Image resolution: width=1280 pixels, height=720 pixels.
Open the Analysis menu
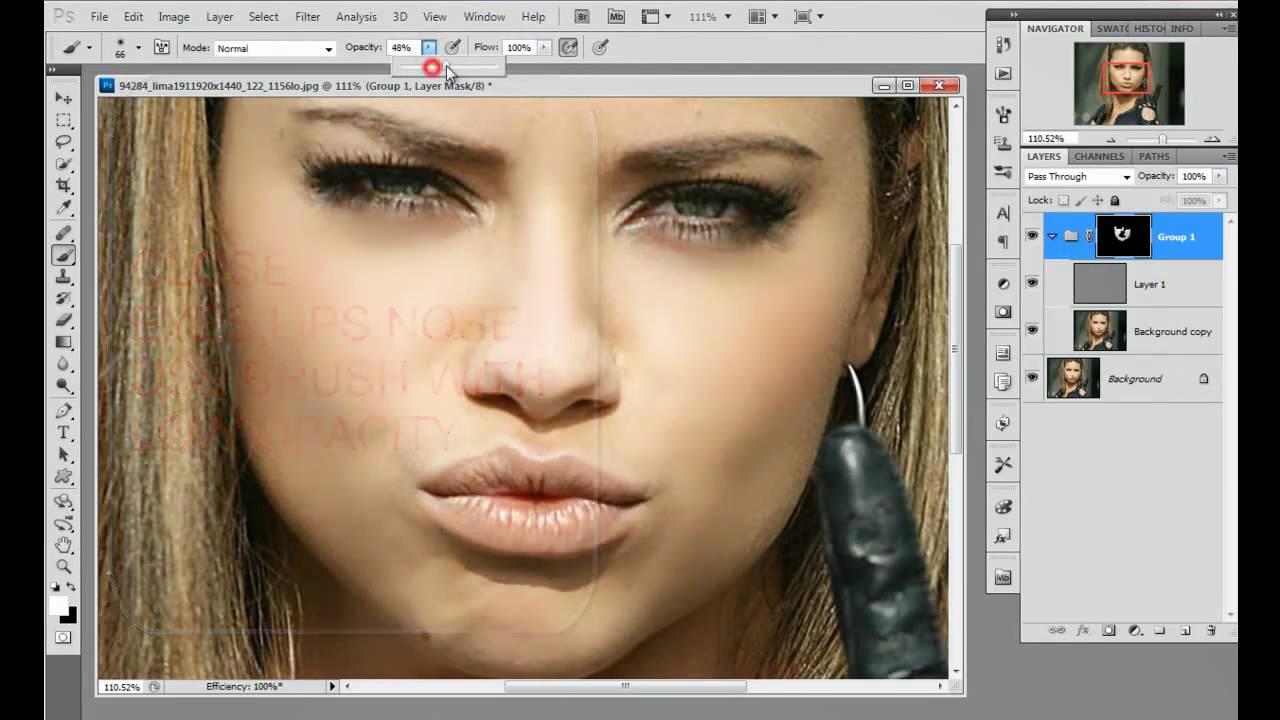point(356,17)
